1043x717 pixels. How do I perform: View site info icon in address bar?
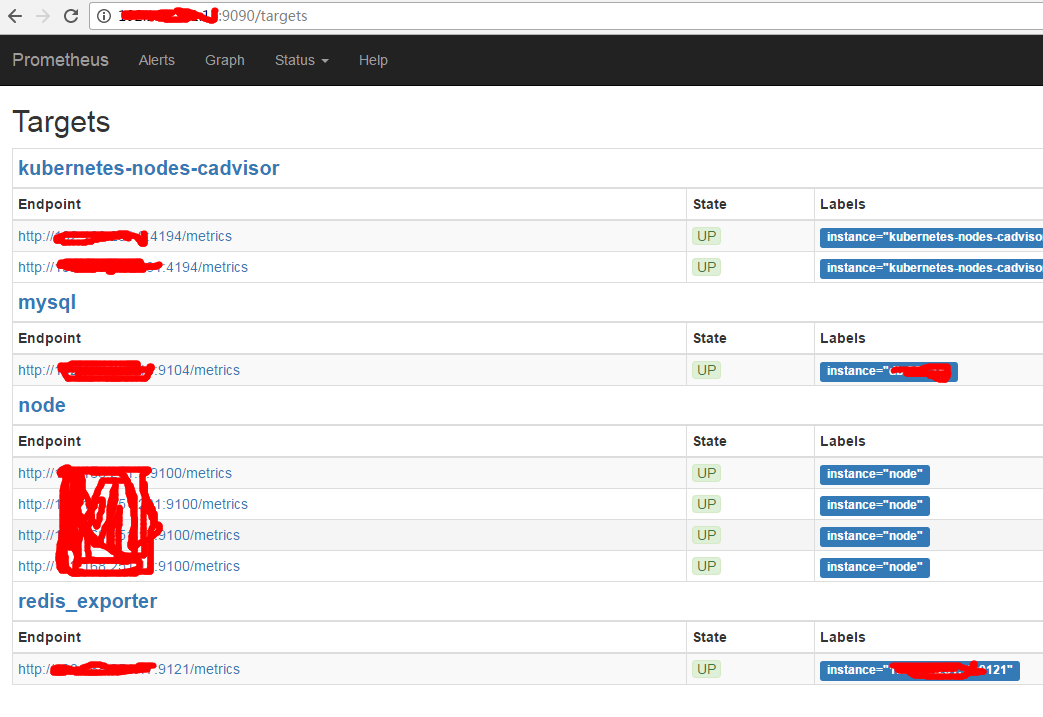(x=104, y=16)
